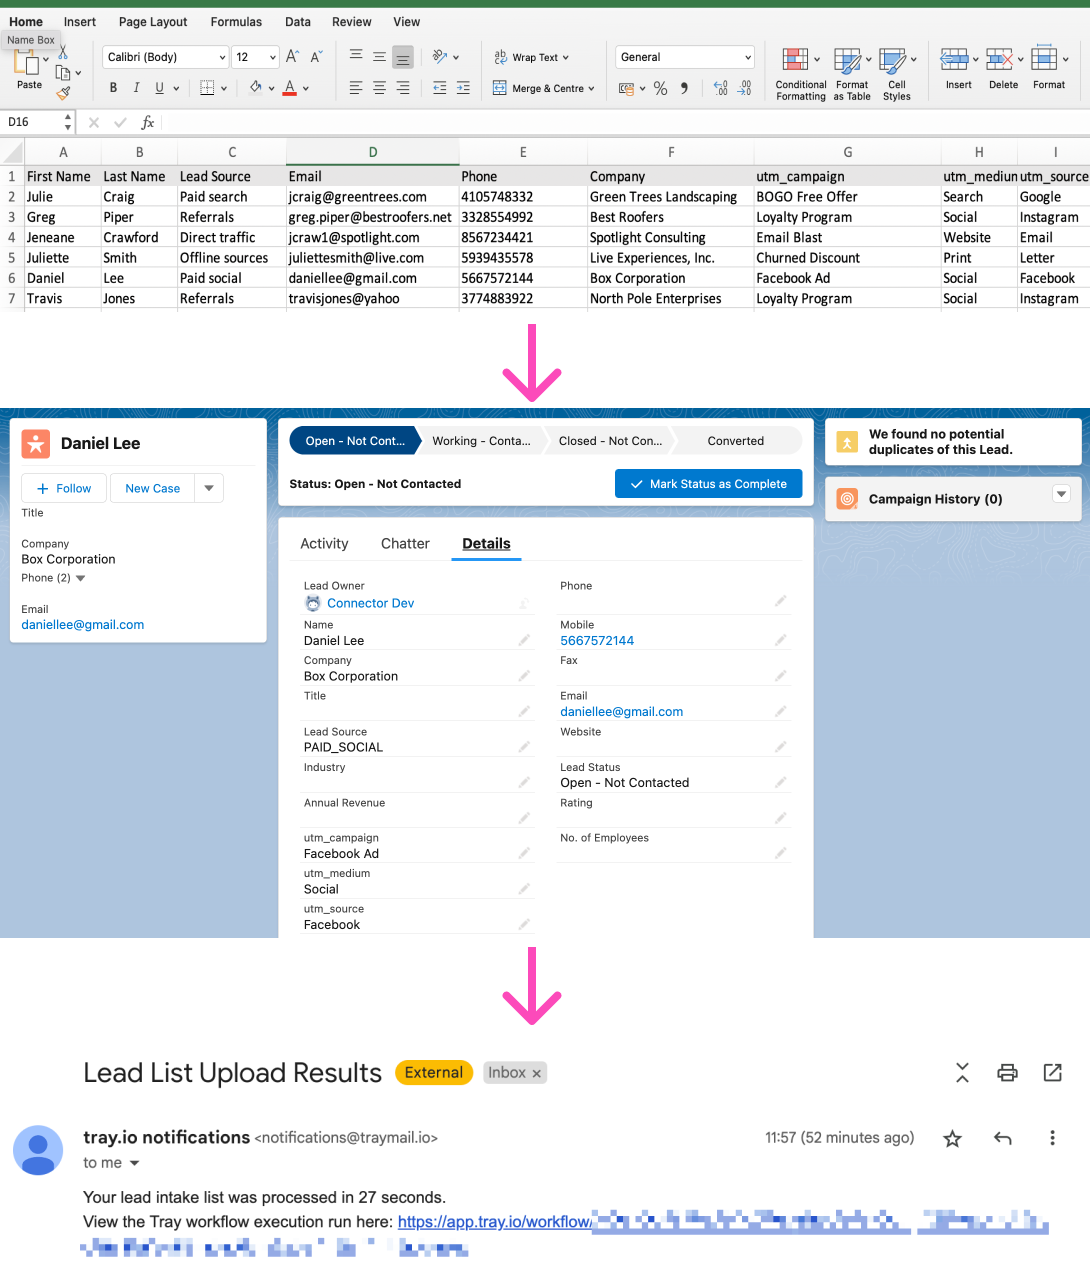The height and width of the screenshot is (1273, 1091).
Task: Toggle bottom vertical alignment
Action: (x=403, y=57)
